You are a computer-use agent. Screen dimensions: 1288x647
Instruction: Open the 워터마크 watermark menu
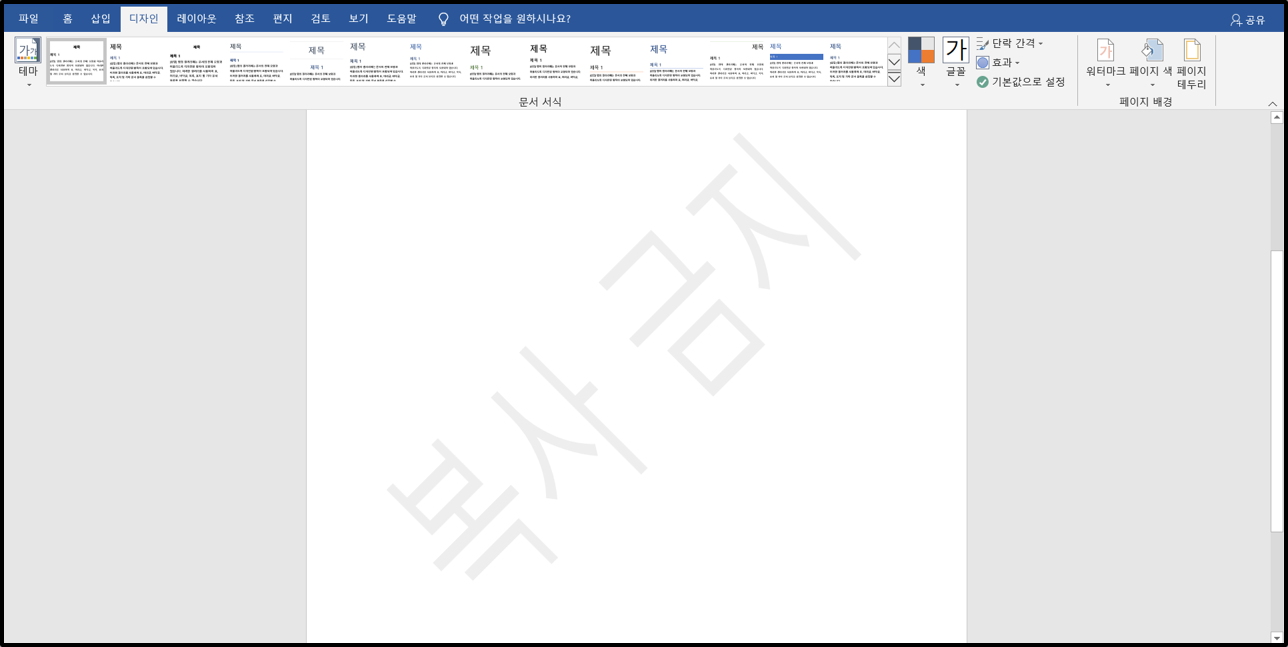point(1106,63)
